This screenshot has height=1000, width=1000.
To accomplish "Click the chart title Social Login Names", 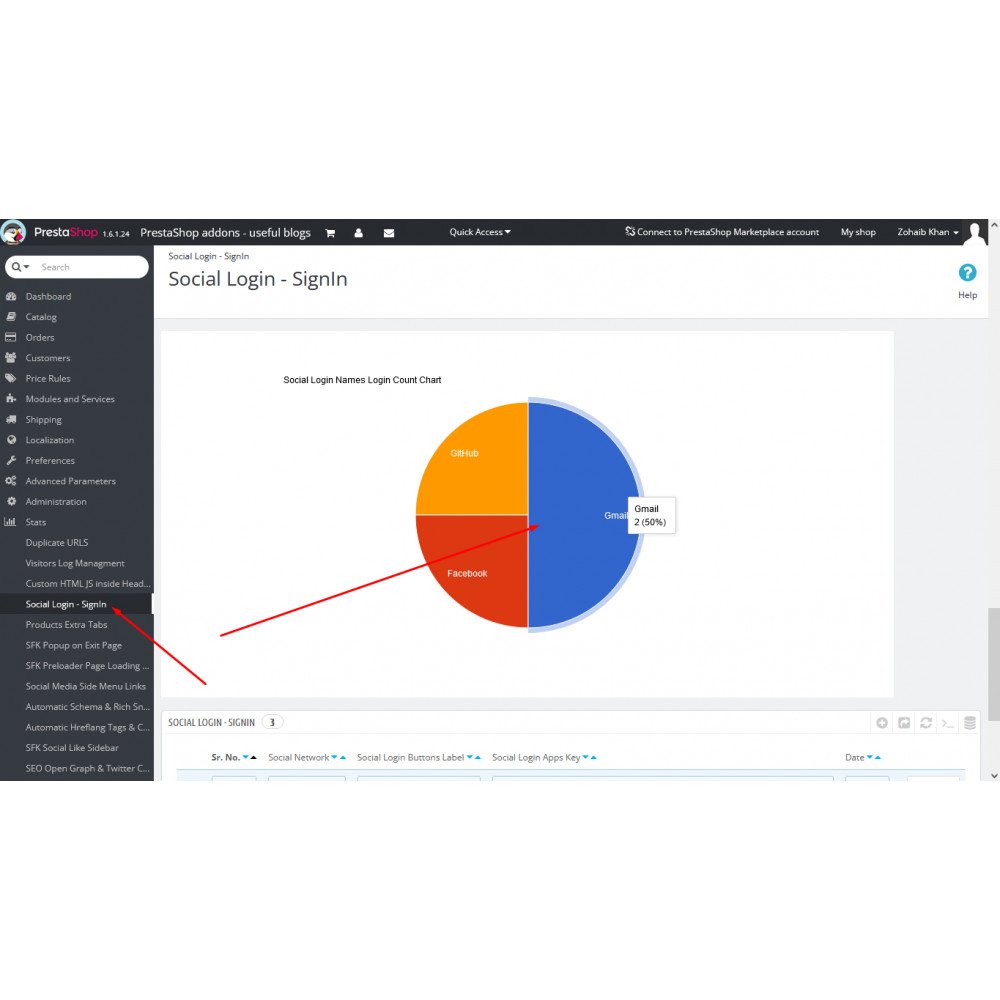I will [x=362, y=379].
